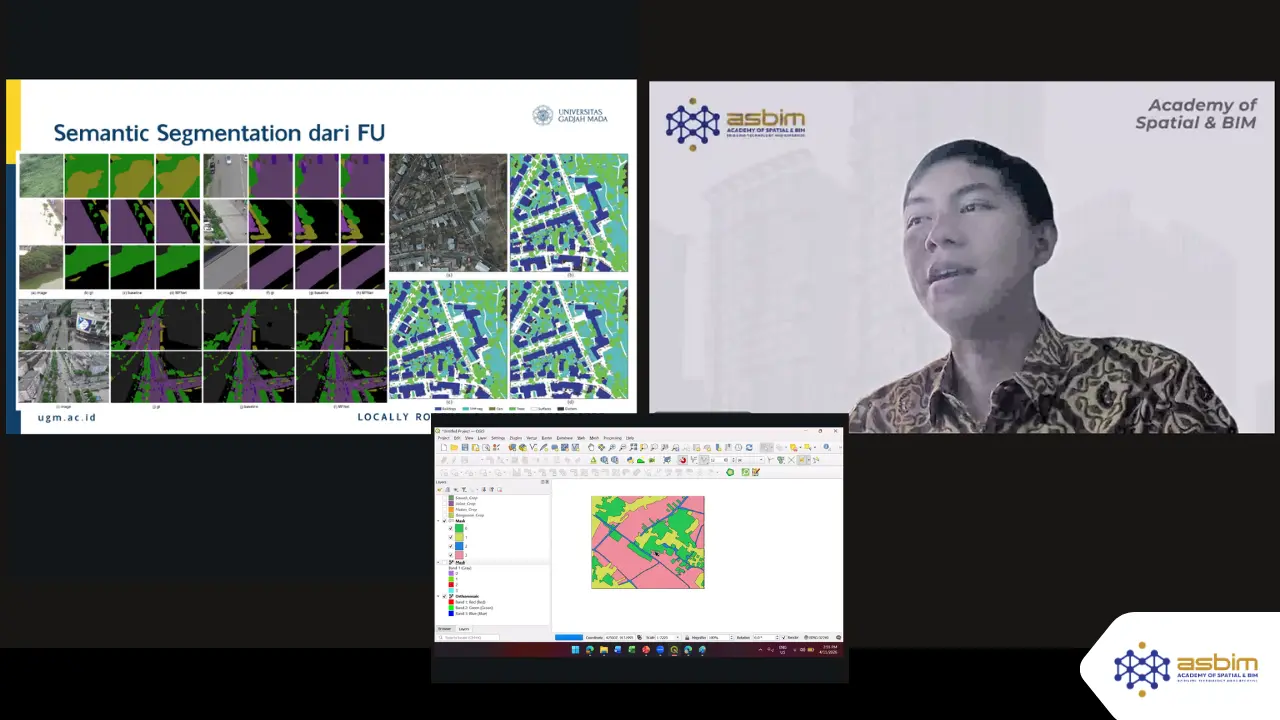Switch to the Browser panel tab
Image resolution: width=1280 pixels, height=720 pixels.
pos(445,629)
